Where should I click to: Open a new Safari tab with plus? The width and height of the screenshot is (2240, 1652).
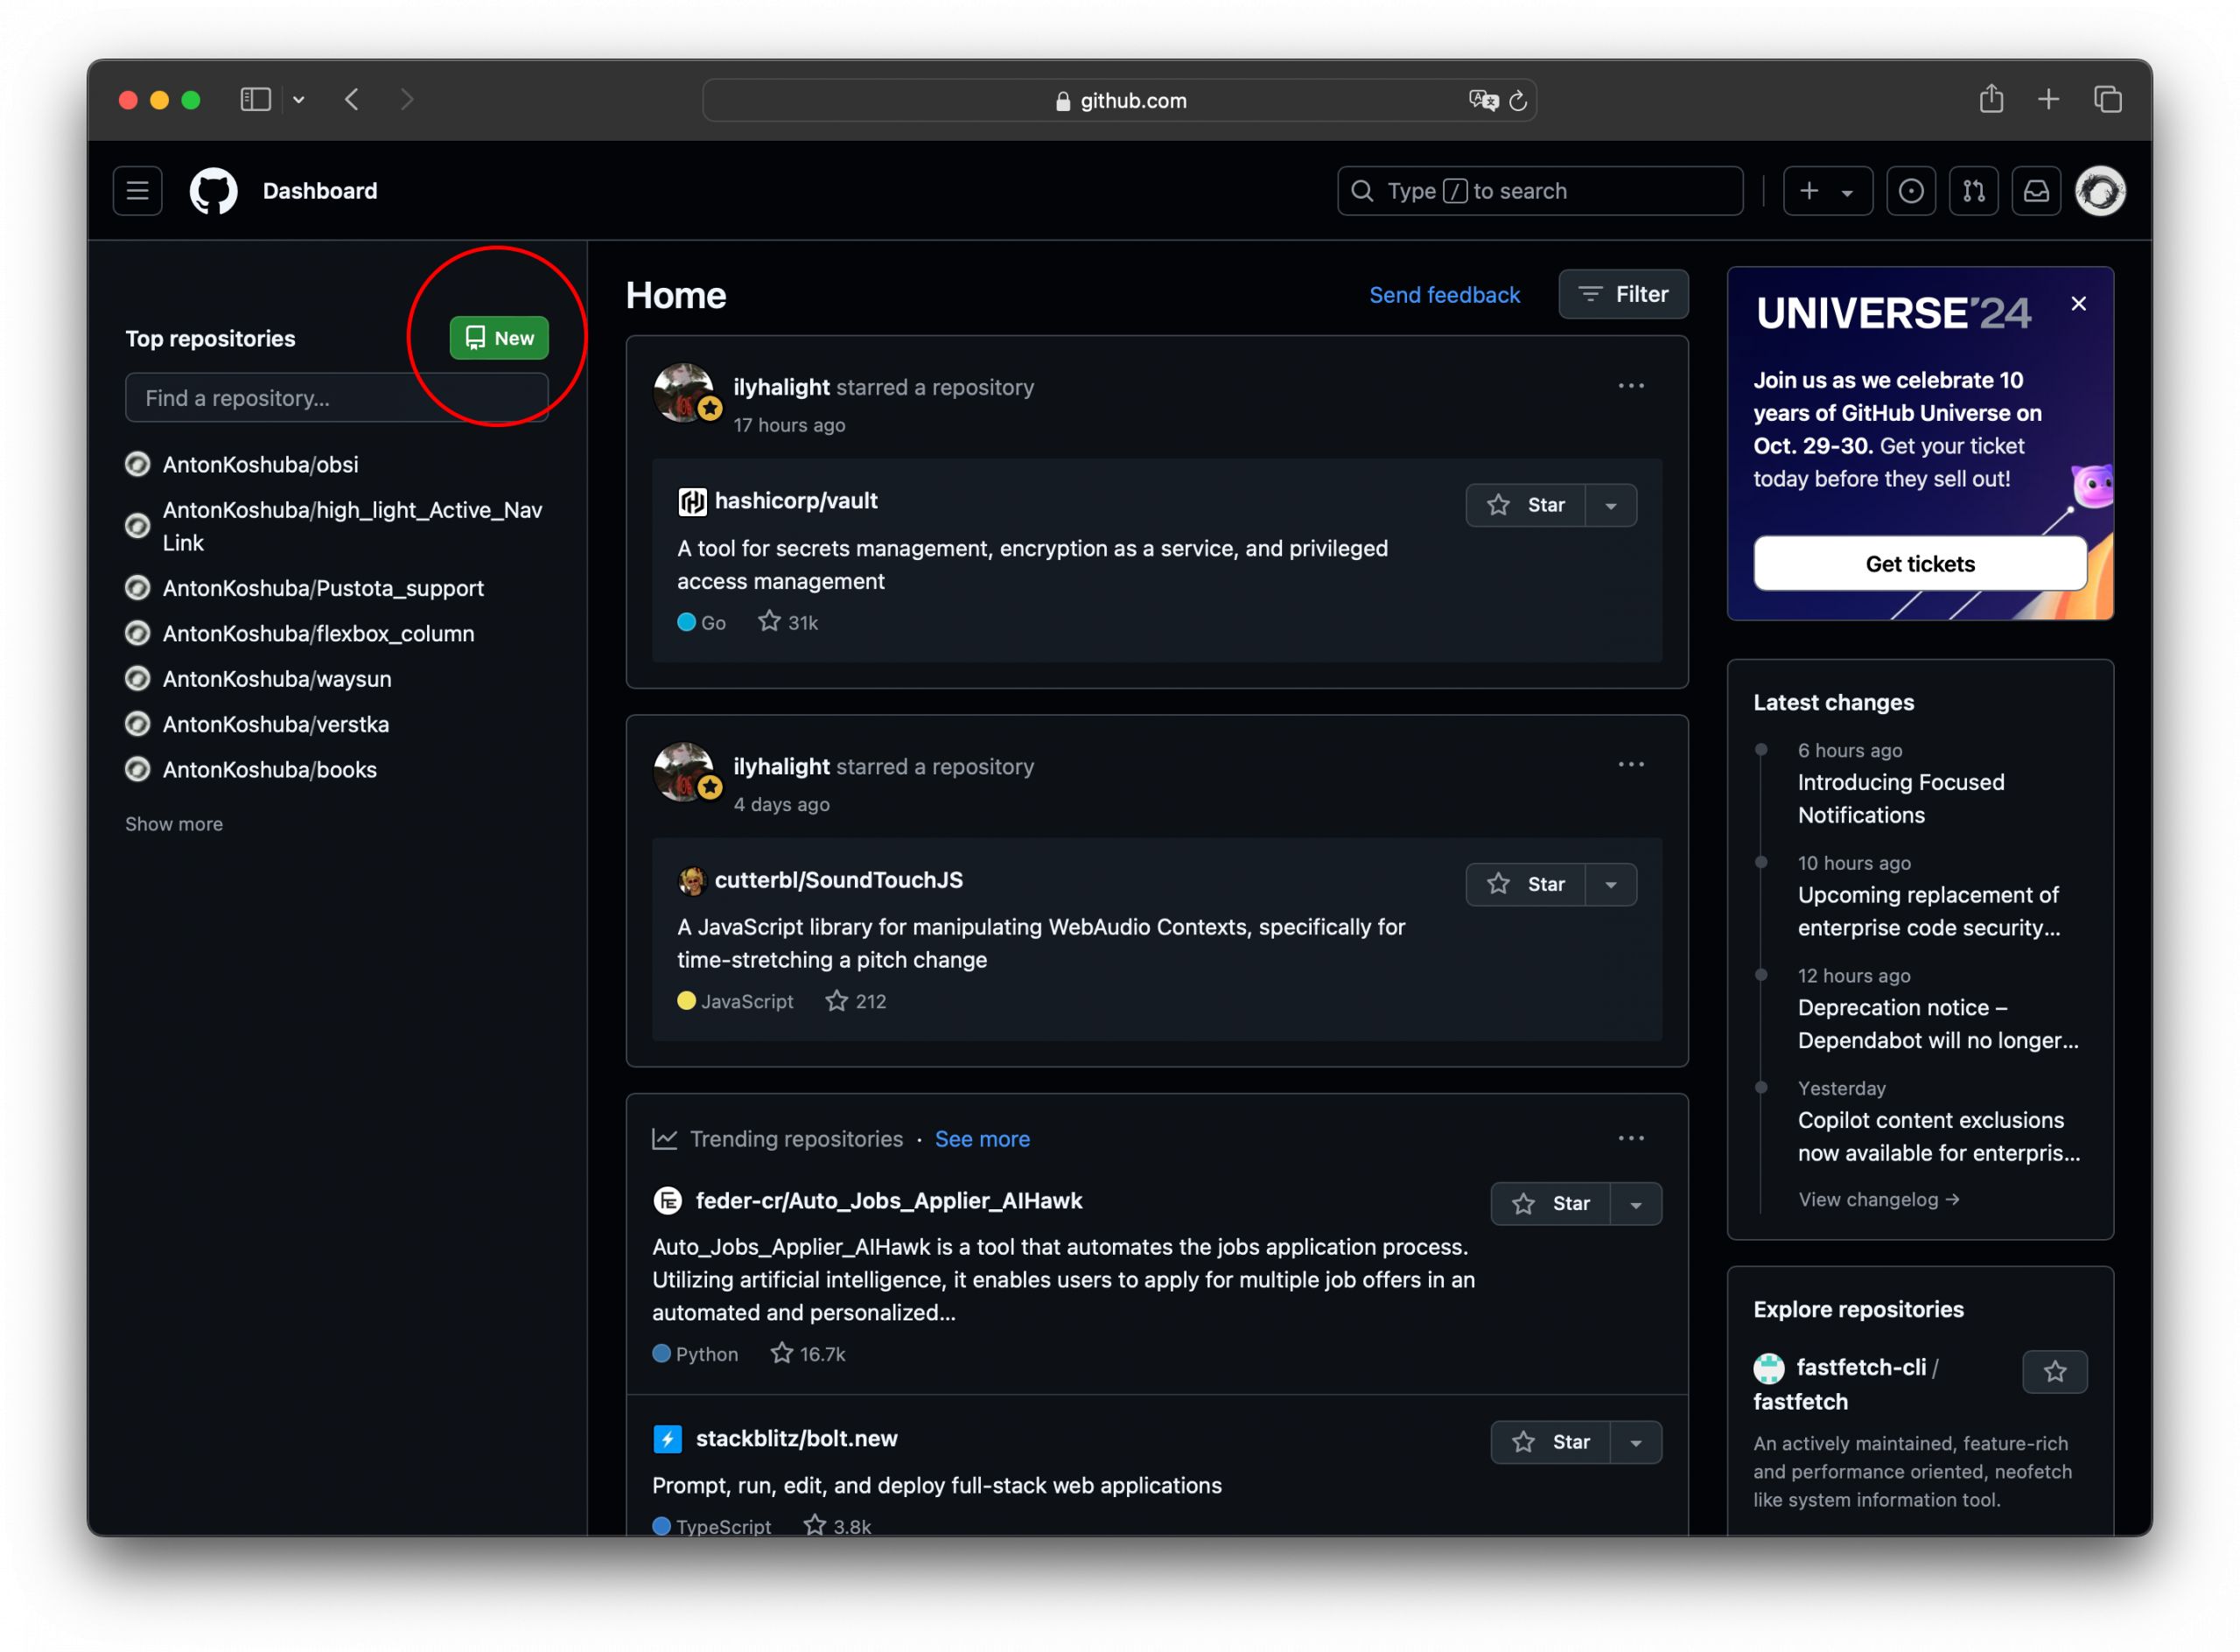(x=2048, y=99)
